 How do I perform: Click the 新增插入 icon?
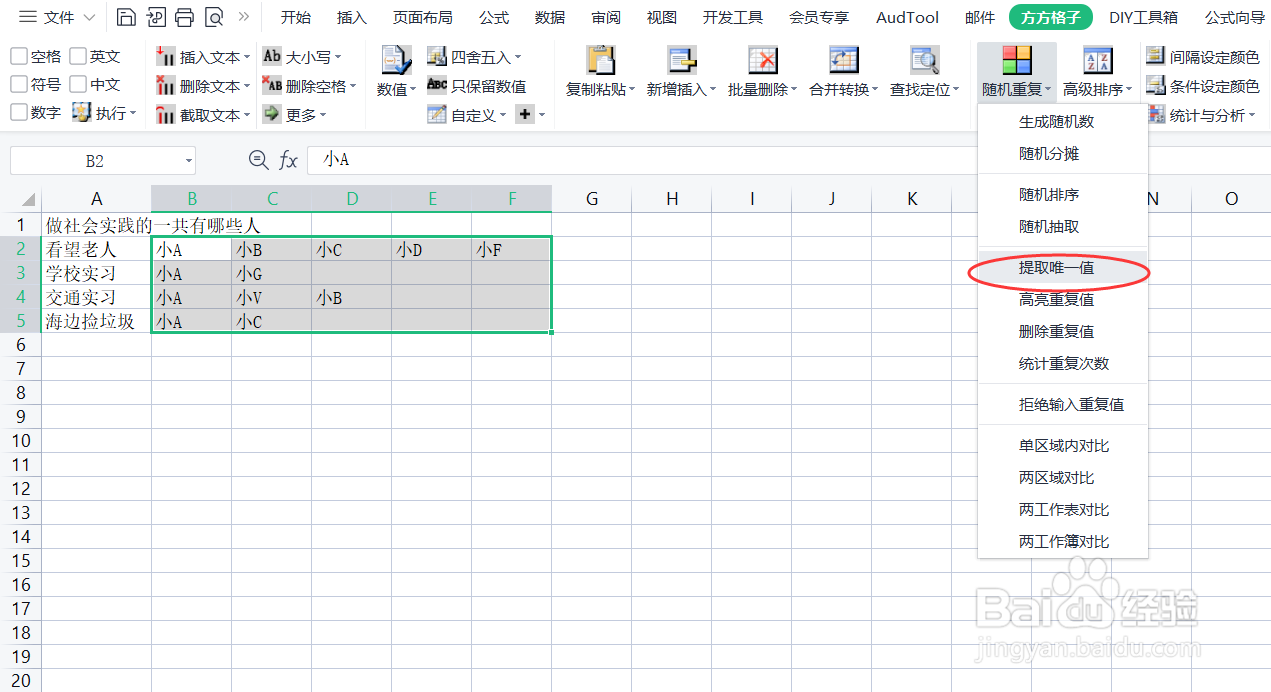coord(681,61)
